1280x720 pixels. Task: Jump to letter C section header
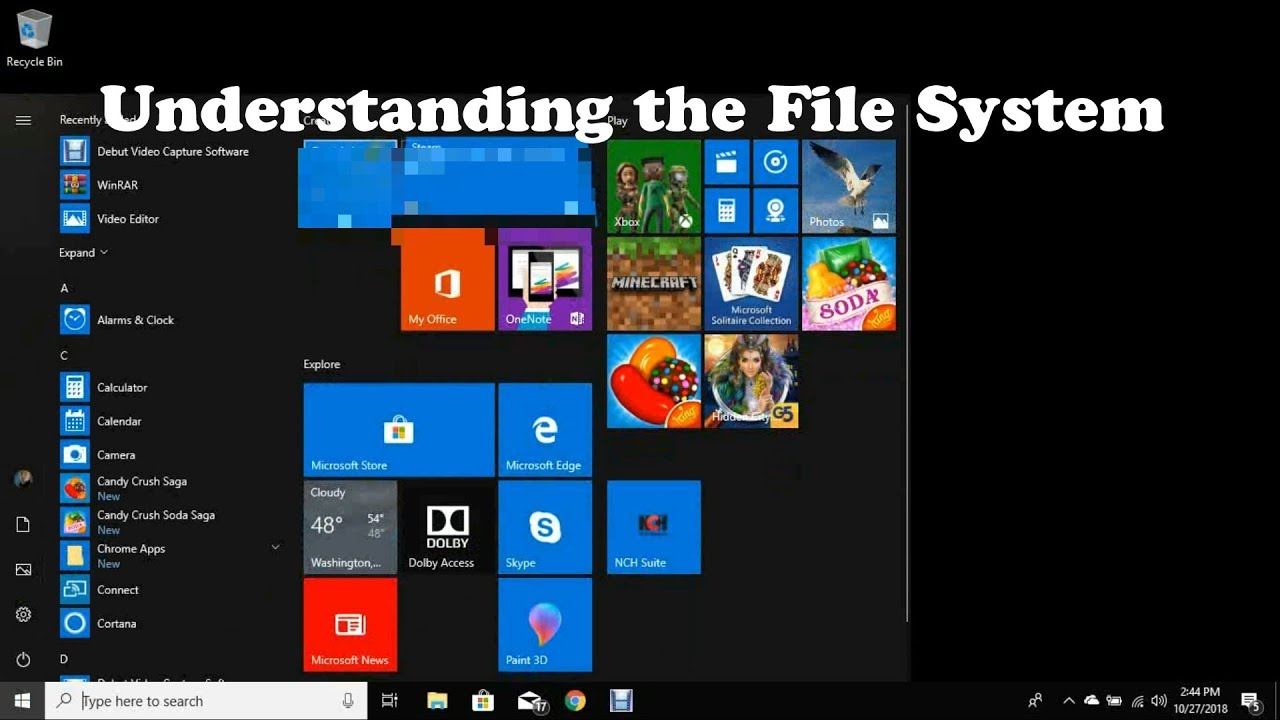point(64,355)
